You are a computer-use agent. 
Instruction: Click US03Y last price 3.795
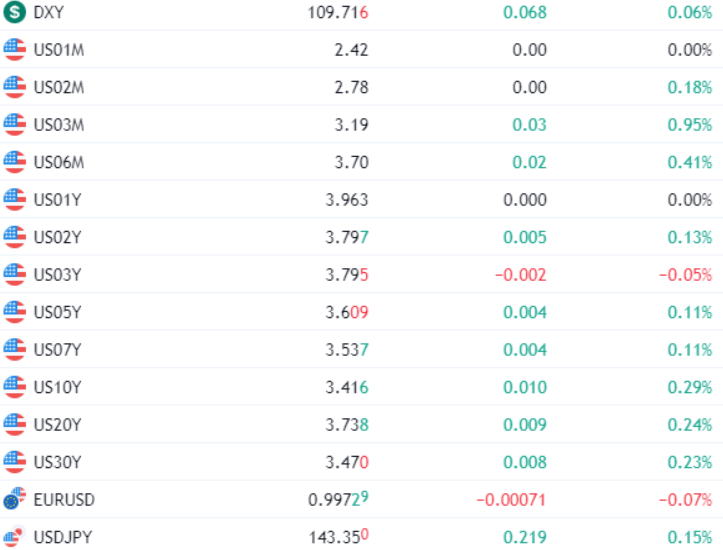(347, 275)
